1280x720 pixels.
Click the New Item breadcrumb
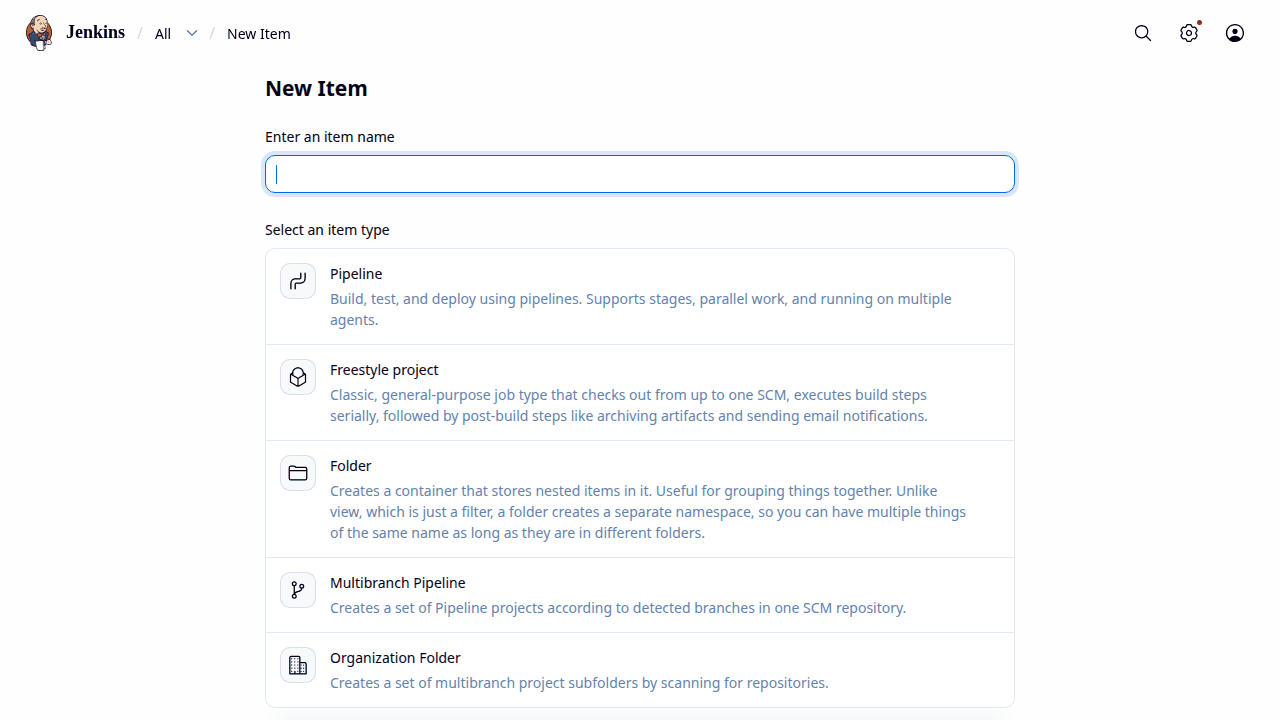259,34
